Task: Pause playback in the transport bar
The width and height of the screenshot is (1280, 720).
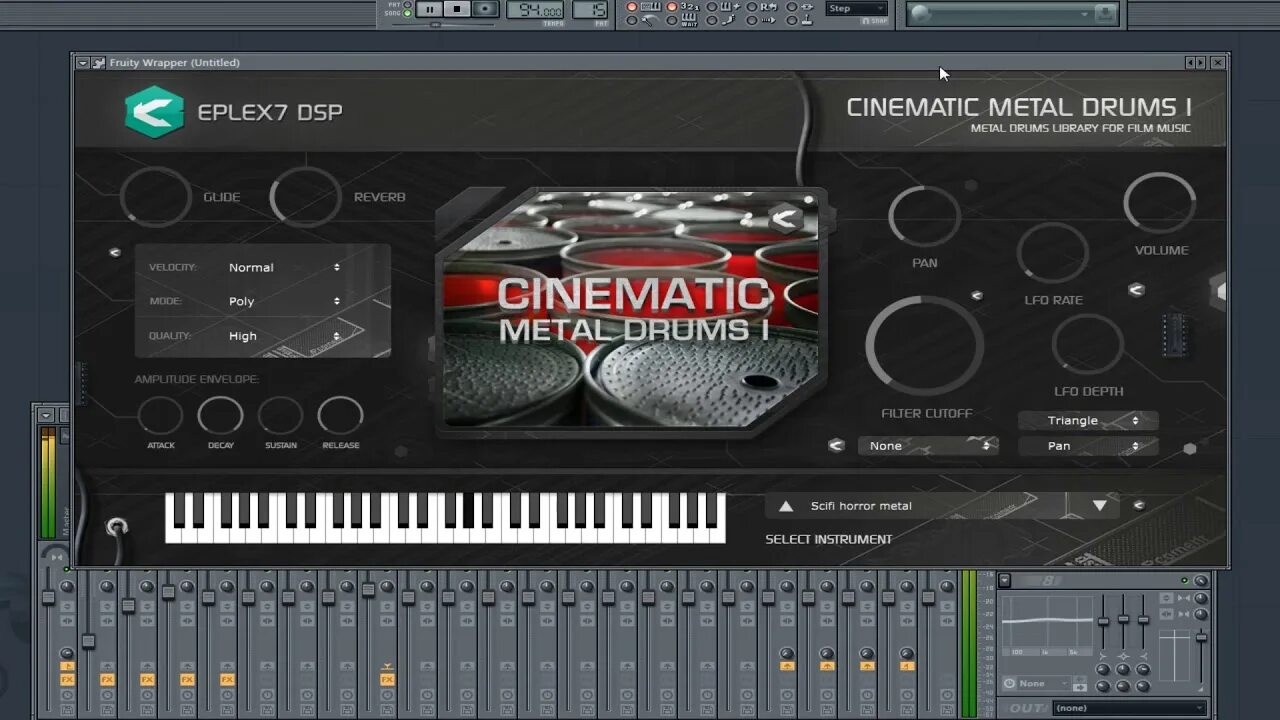Action: tap(430, 9)
